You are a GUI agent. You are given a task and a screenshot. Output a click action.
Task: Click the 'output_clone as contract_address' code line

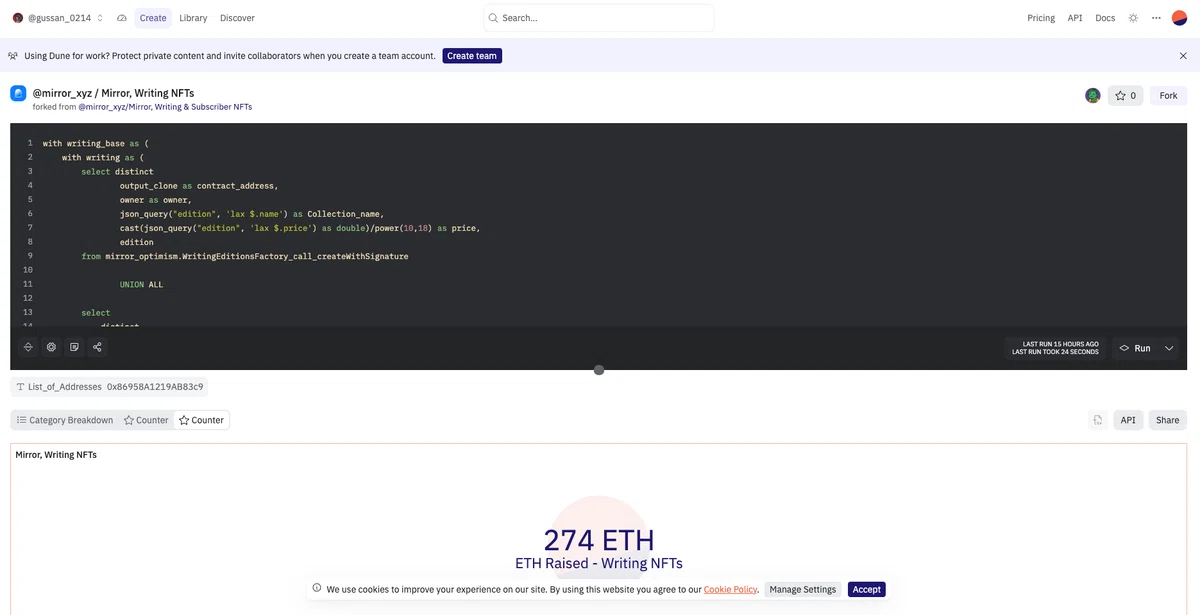(198, 185)
